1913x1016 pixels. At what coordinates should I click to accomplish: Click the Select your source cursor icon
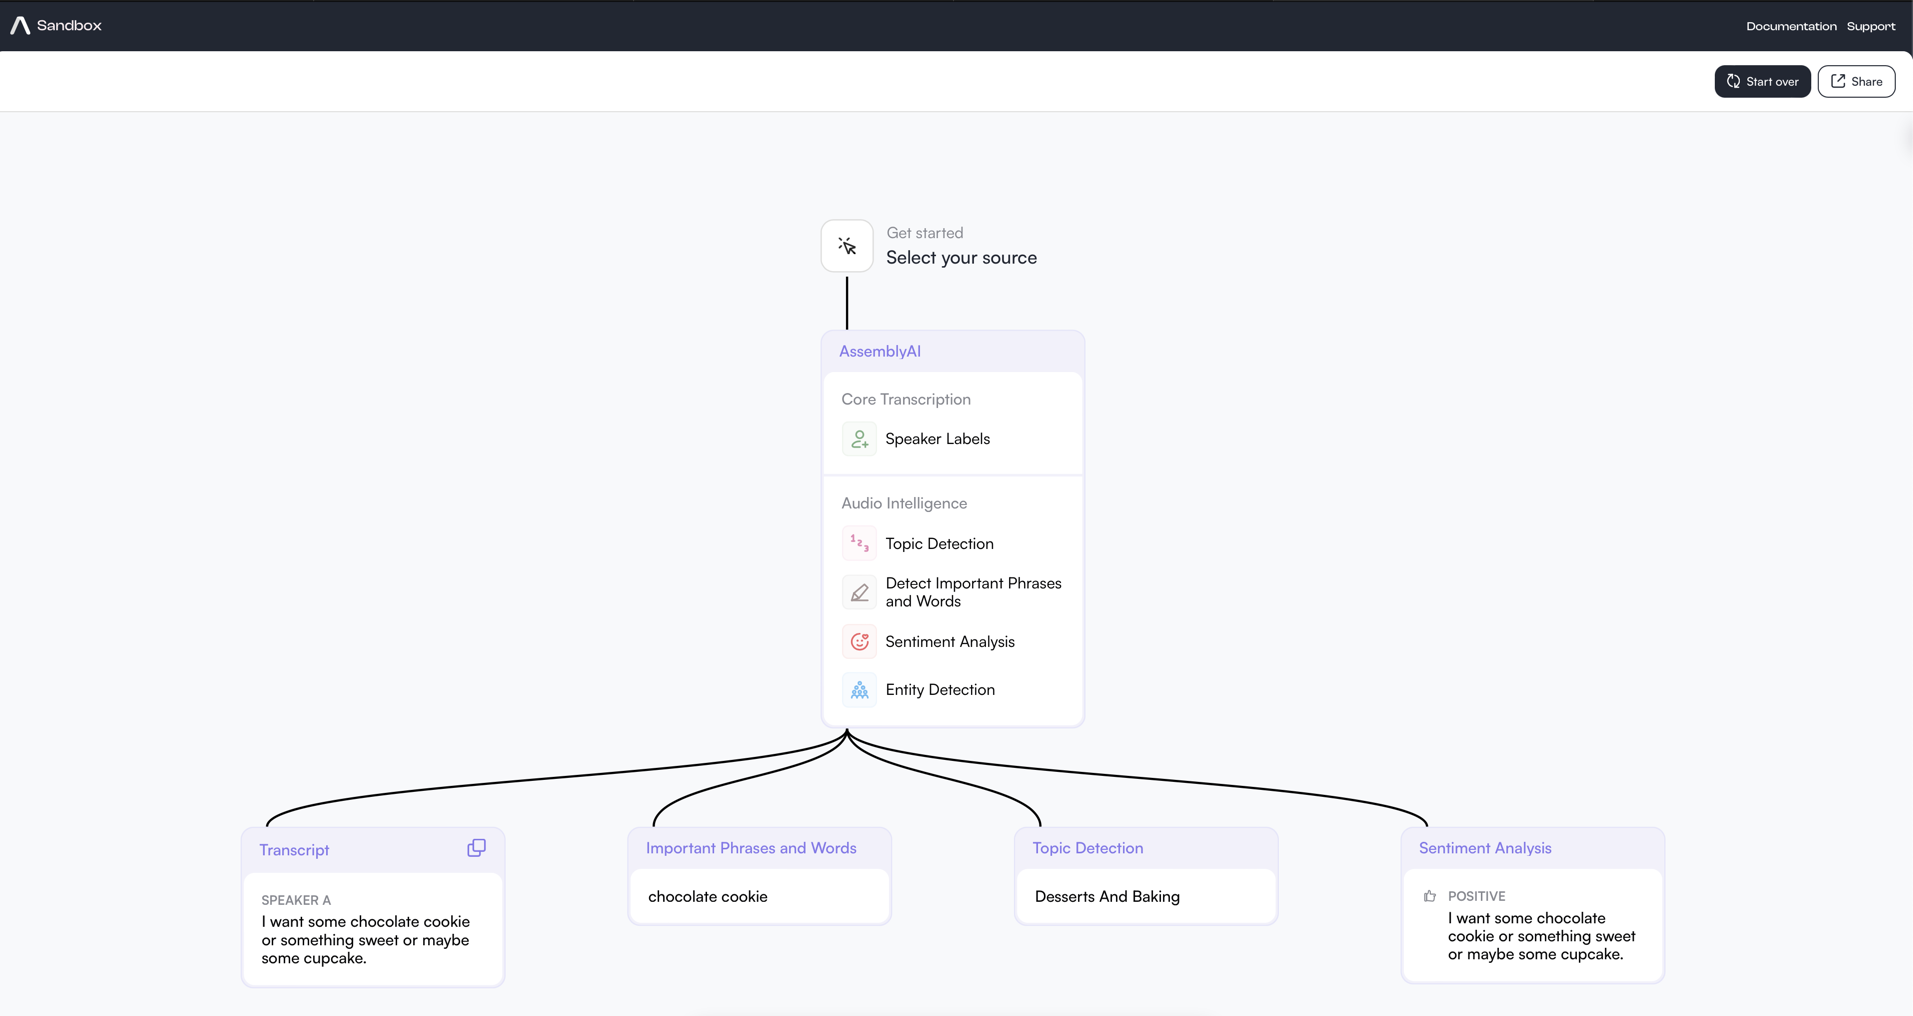(x=847, y=246)
